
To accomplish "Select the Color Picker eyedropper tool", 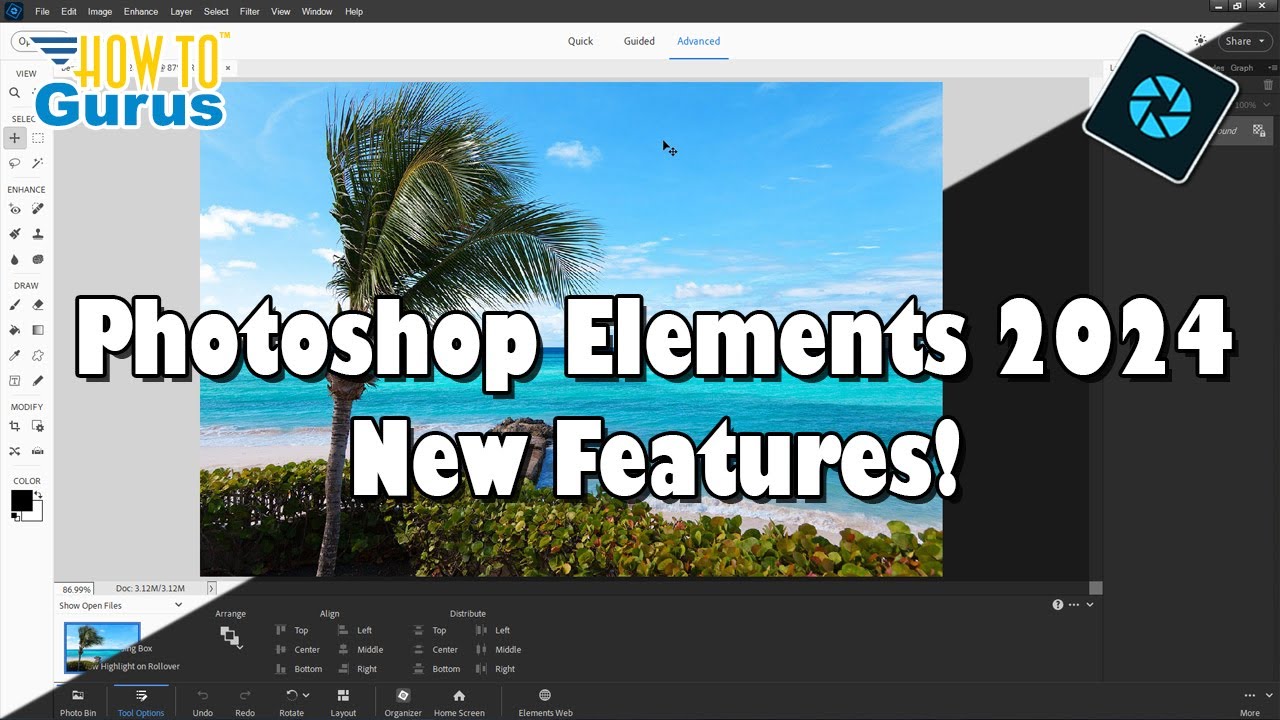I will 15,355.
